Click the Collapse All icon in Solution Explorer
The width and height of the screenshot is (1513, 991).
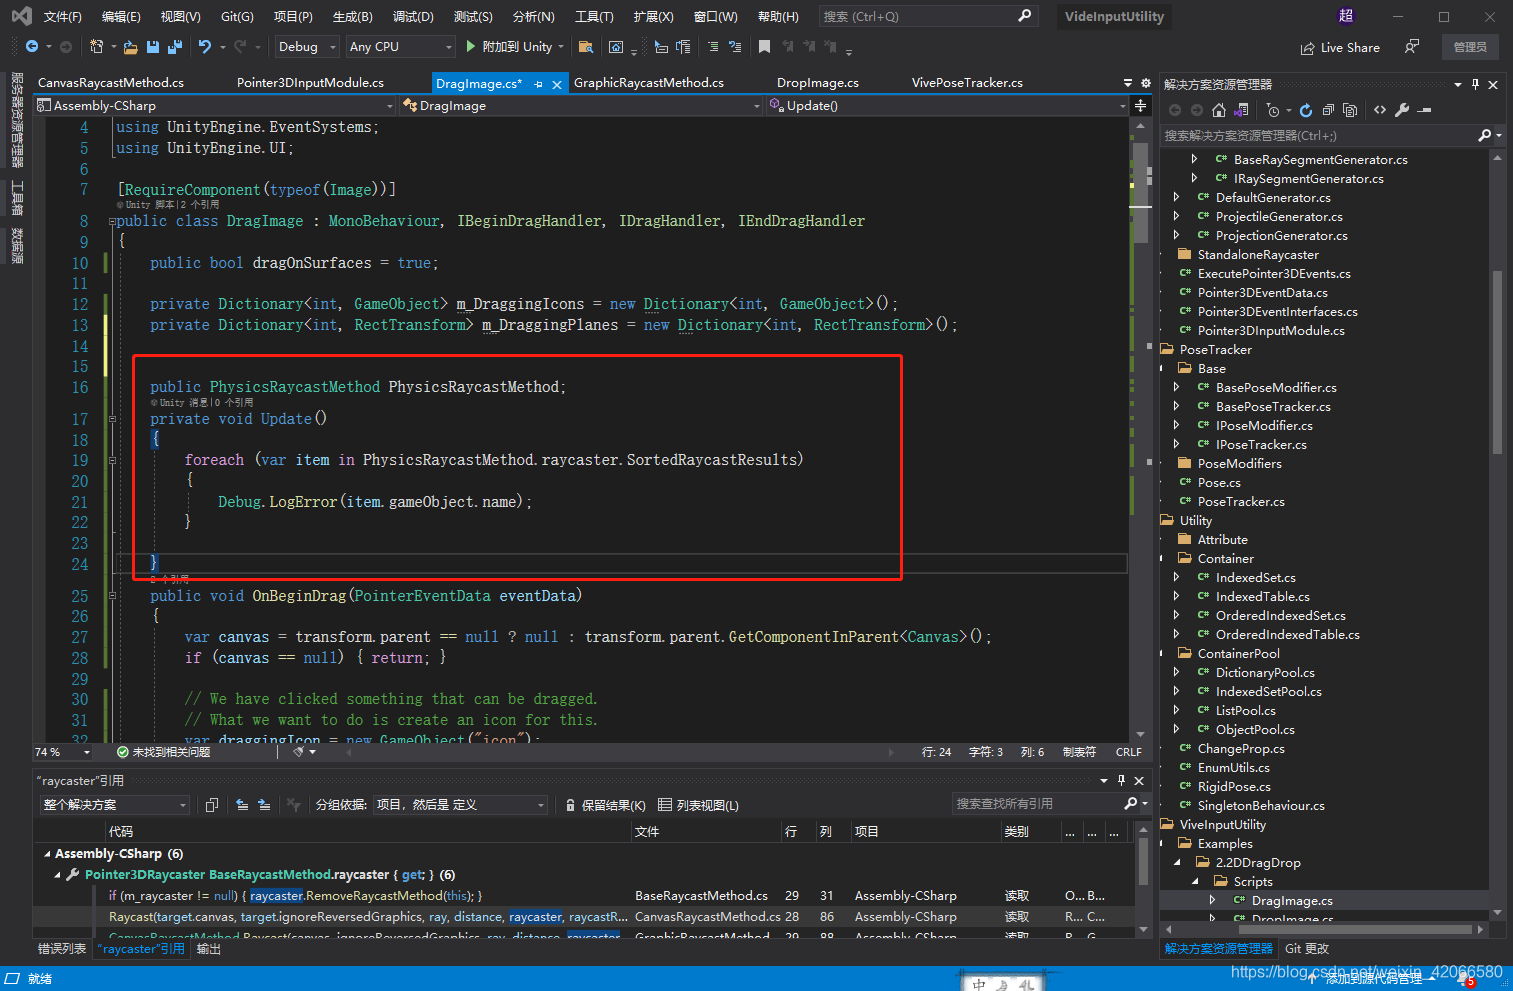pyautogui.click(x=1328, y=110)
